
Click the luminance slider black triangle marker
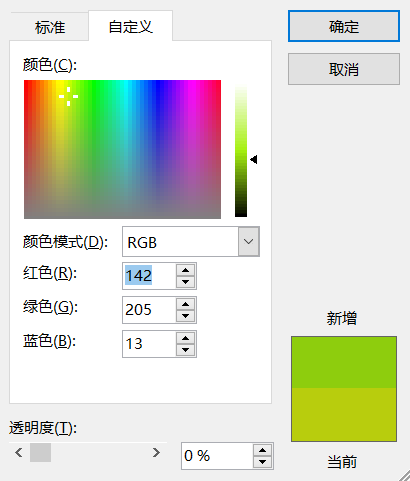(254, 160)
